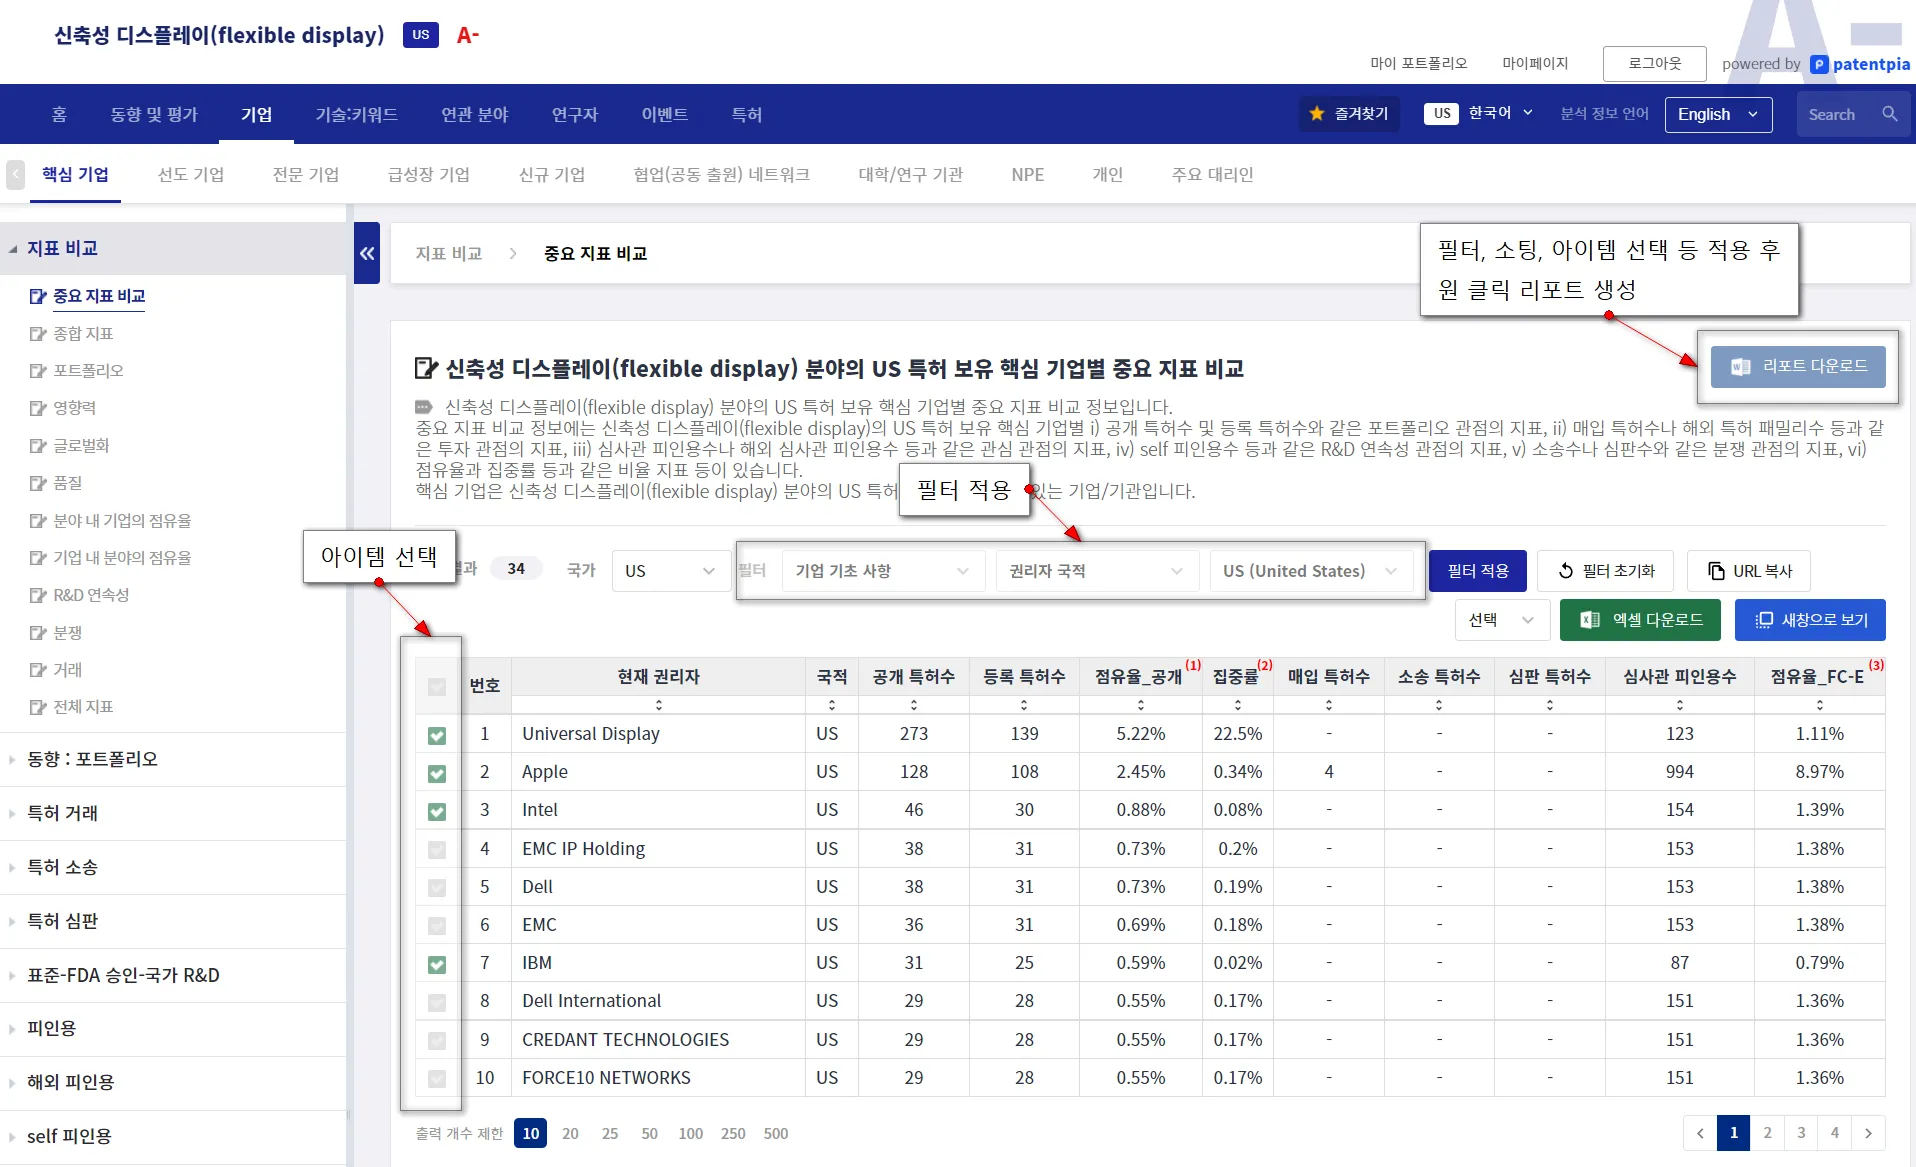Viewport: 1916px width, 1167px height.
Task: Click the 중요 지표 비교 edit icon in sidebar
Action: [38, 296]
